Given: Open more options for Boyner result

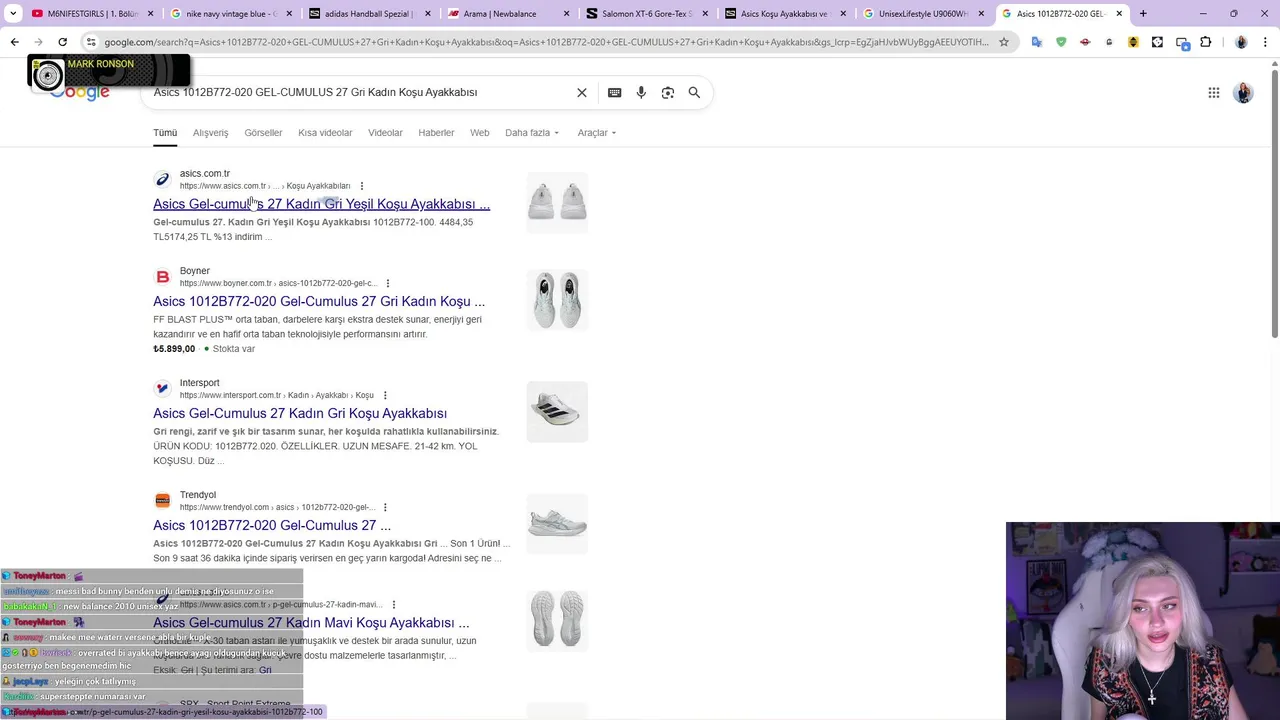Looking at the screenshot, I should point(387,283).
